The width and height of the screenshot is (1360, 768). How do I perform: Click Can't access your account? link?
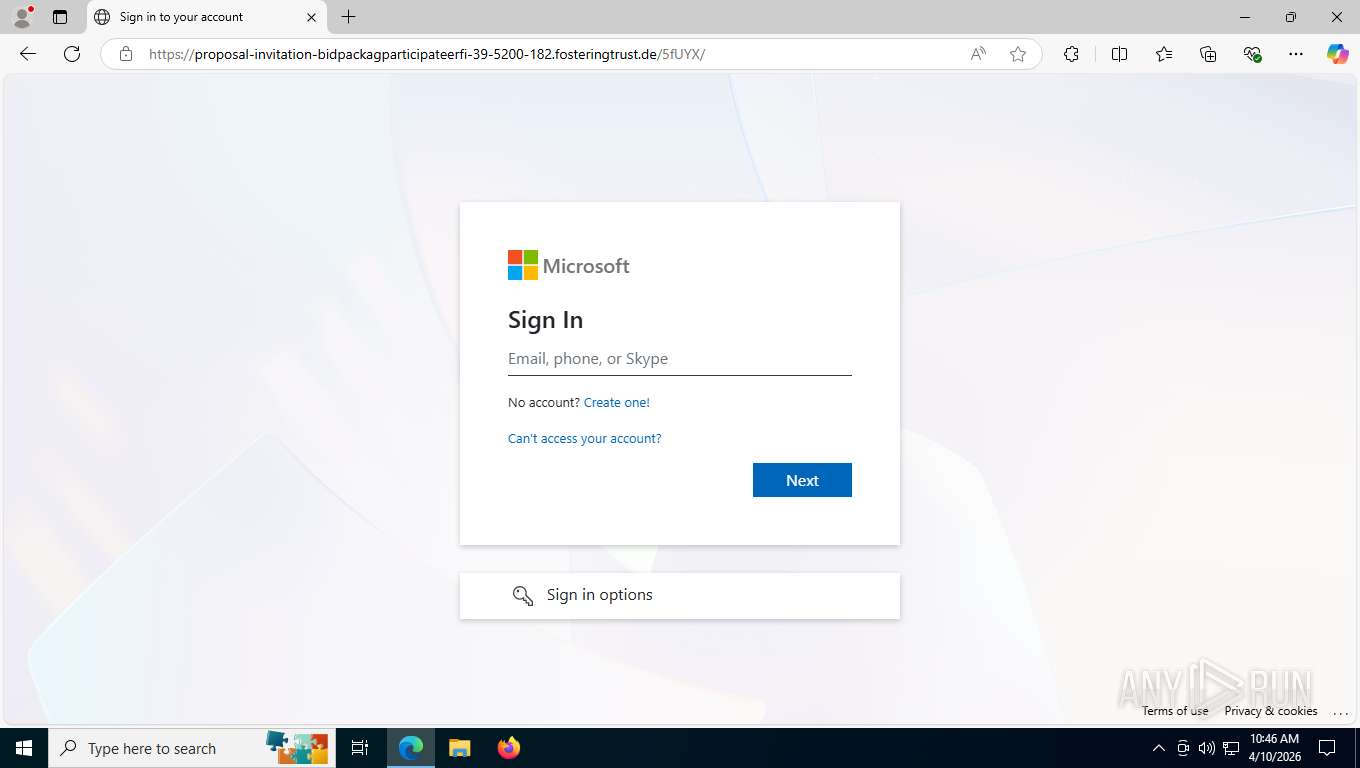[x=584, y=438]
